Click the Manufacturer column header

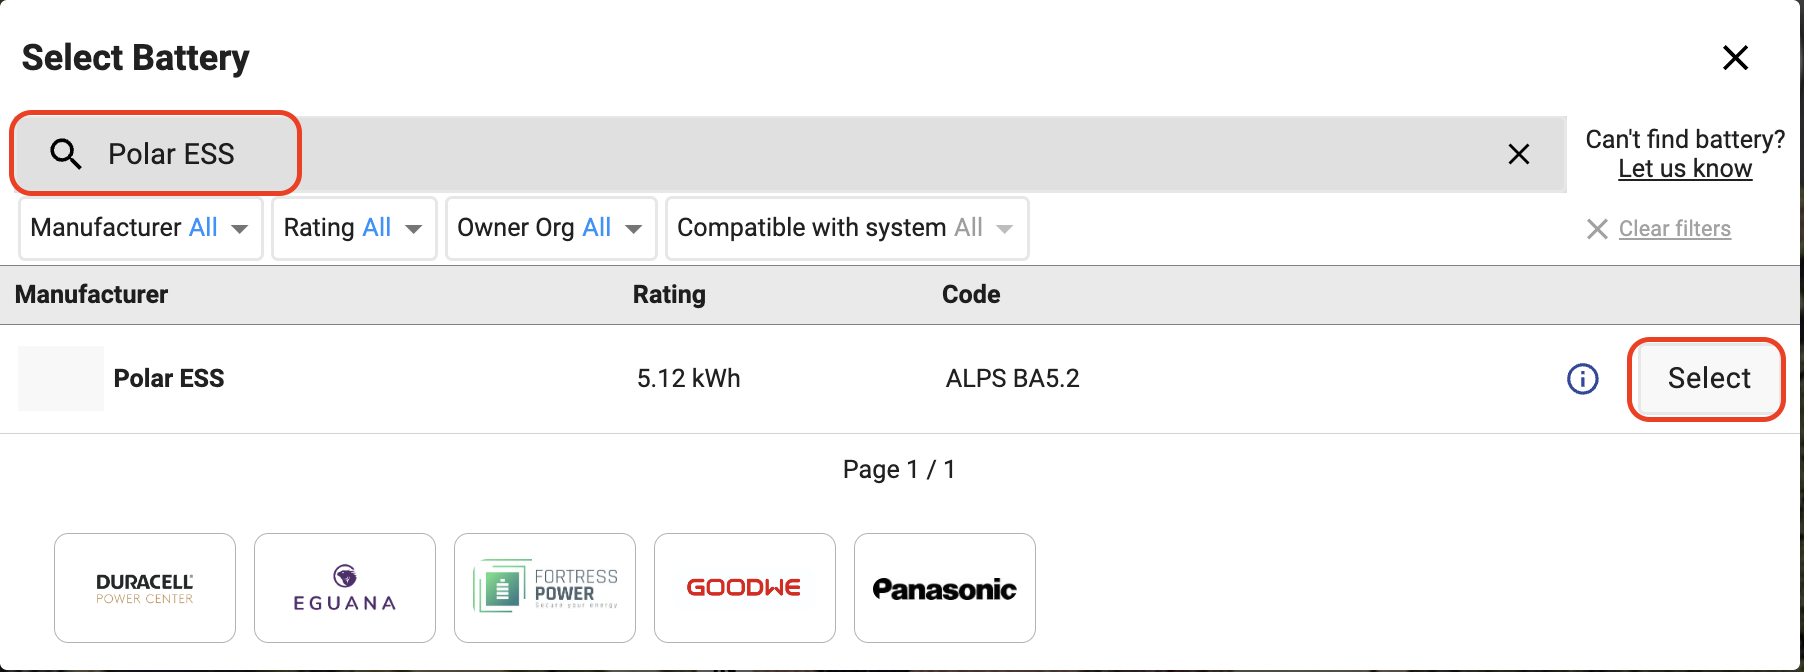[x=92, y=294]
